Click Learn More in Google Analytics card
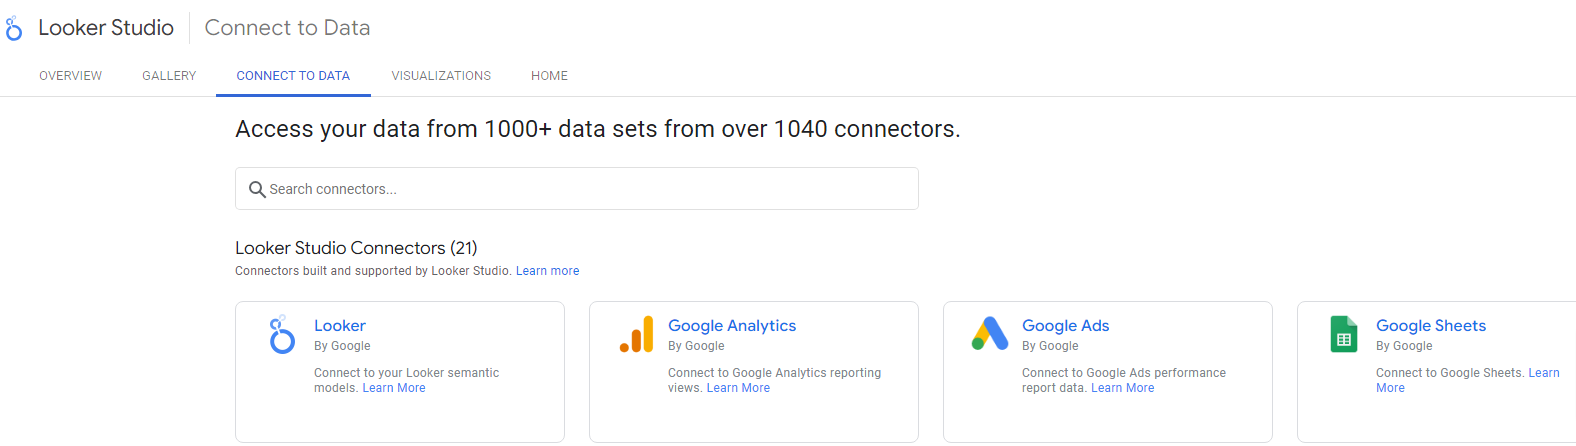Viewport: 1576px width, 446px height. pyautogui.click(x=738, y=388)
